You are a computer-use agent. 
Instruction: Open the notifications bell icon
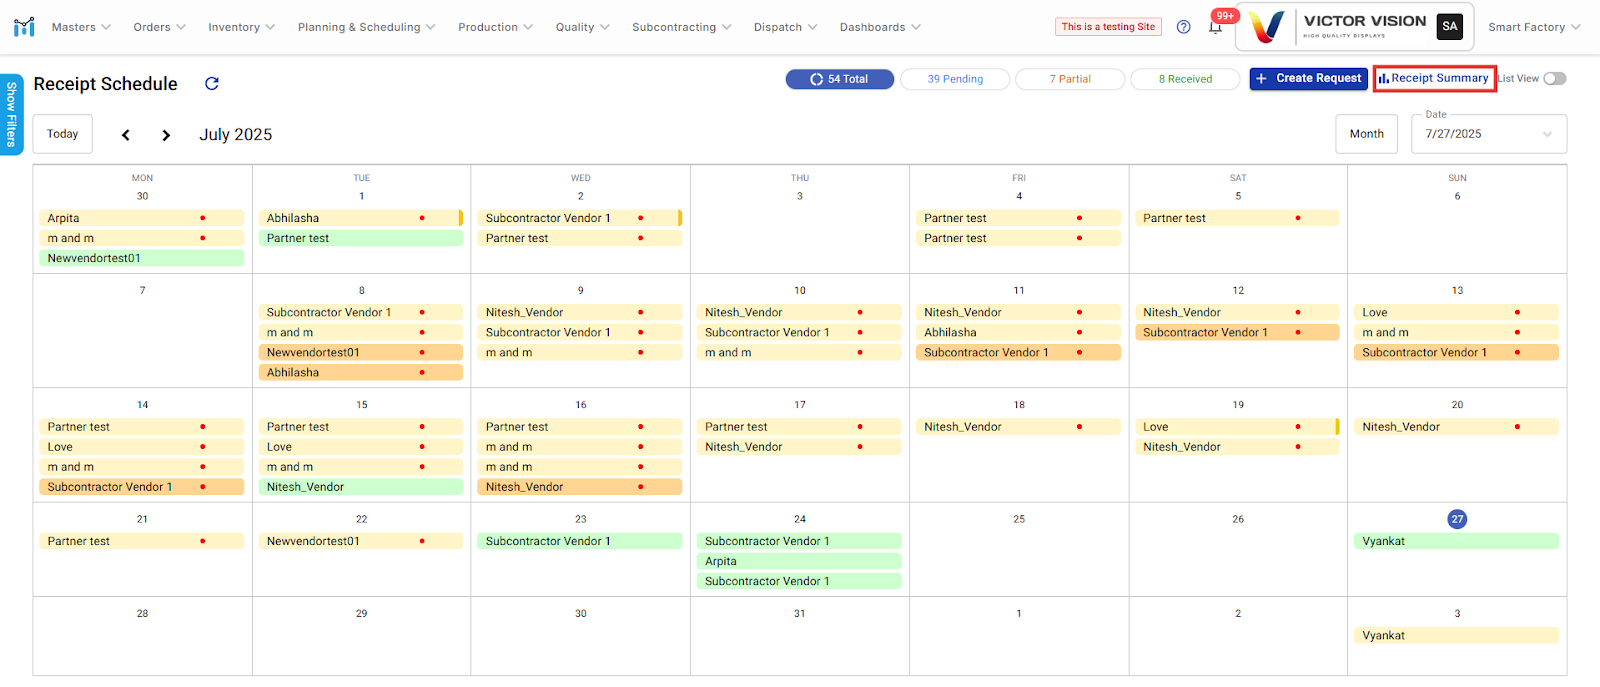pos(1215,28)
